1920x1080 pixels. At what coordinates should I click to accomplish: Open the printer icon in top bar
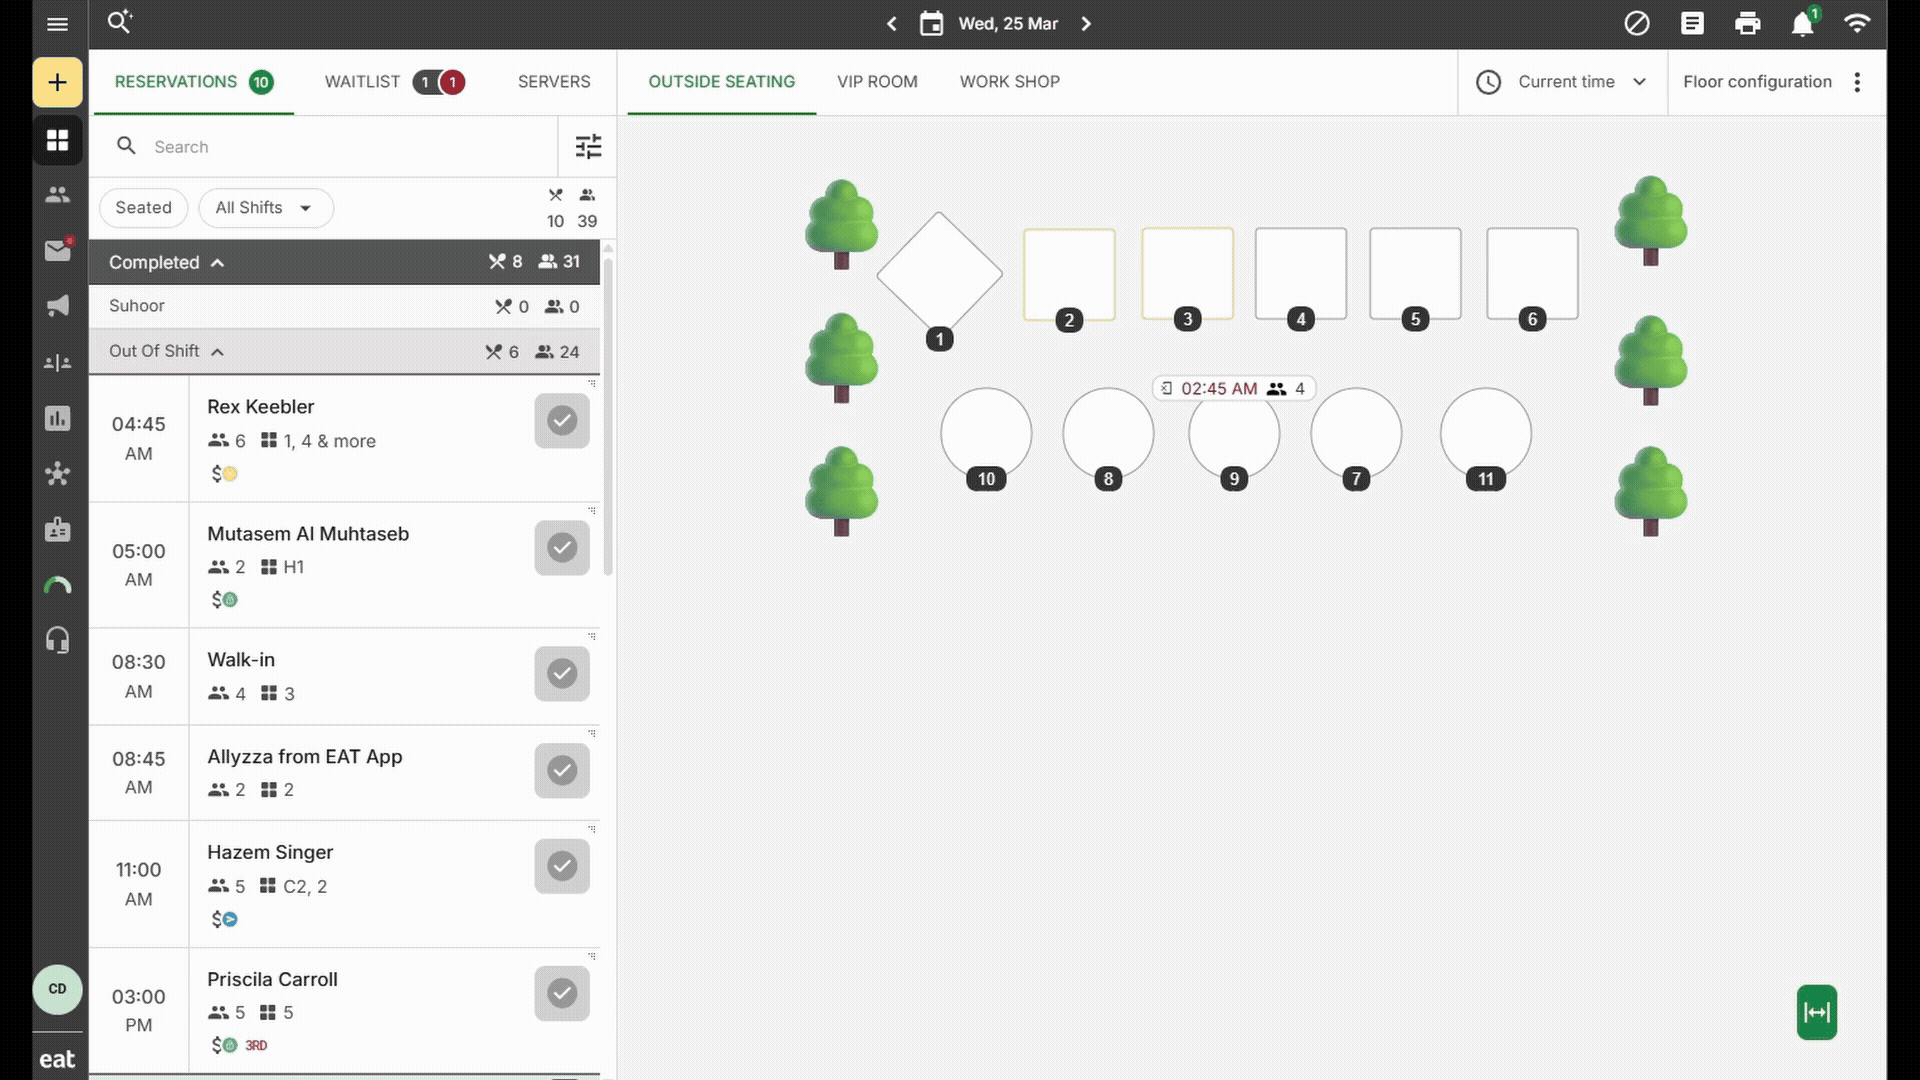[1747, 24]
